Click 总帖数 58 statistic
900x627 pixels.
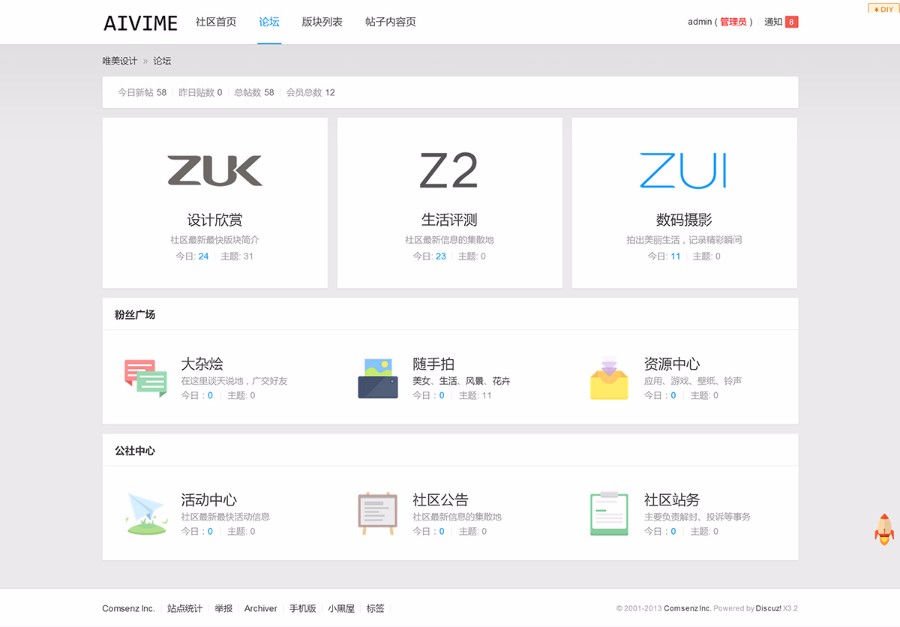coord(254,92)
